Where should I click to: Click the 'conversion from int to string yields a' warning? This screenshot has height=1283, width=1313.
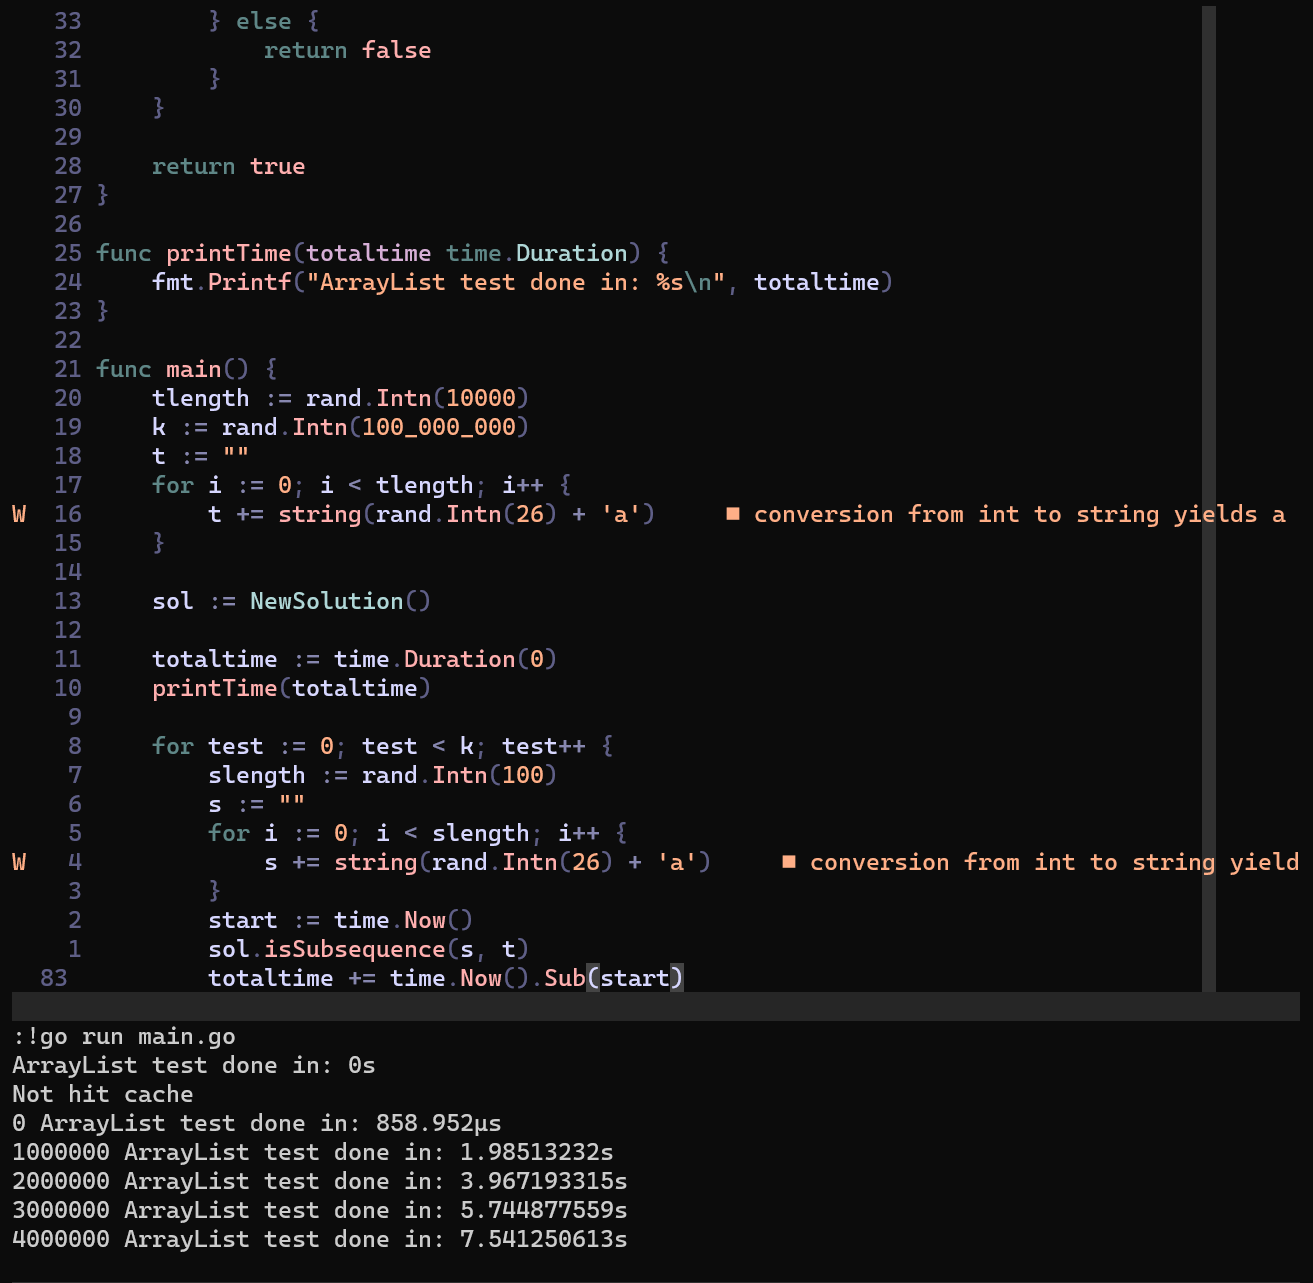[1019, 514]
